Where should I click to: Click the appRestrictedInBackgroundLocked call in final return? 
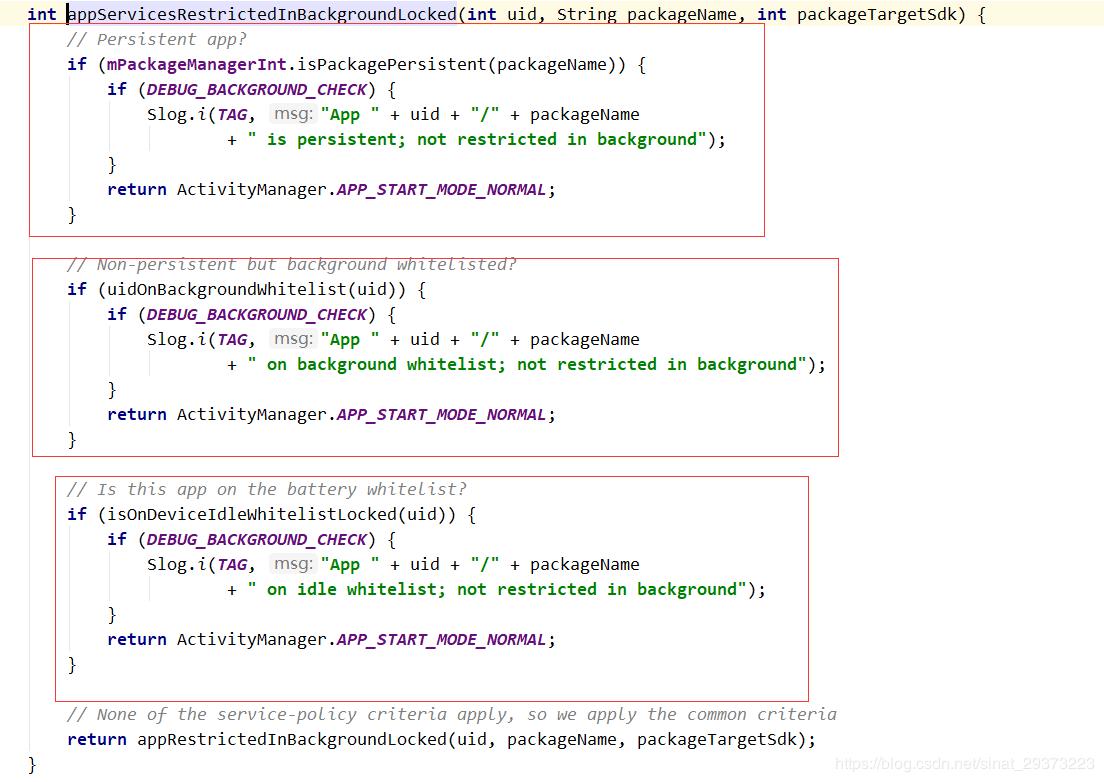pos(291,739)
